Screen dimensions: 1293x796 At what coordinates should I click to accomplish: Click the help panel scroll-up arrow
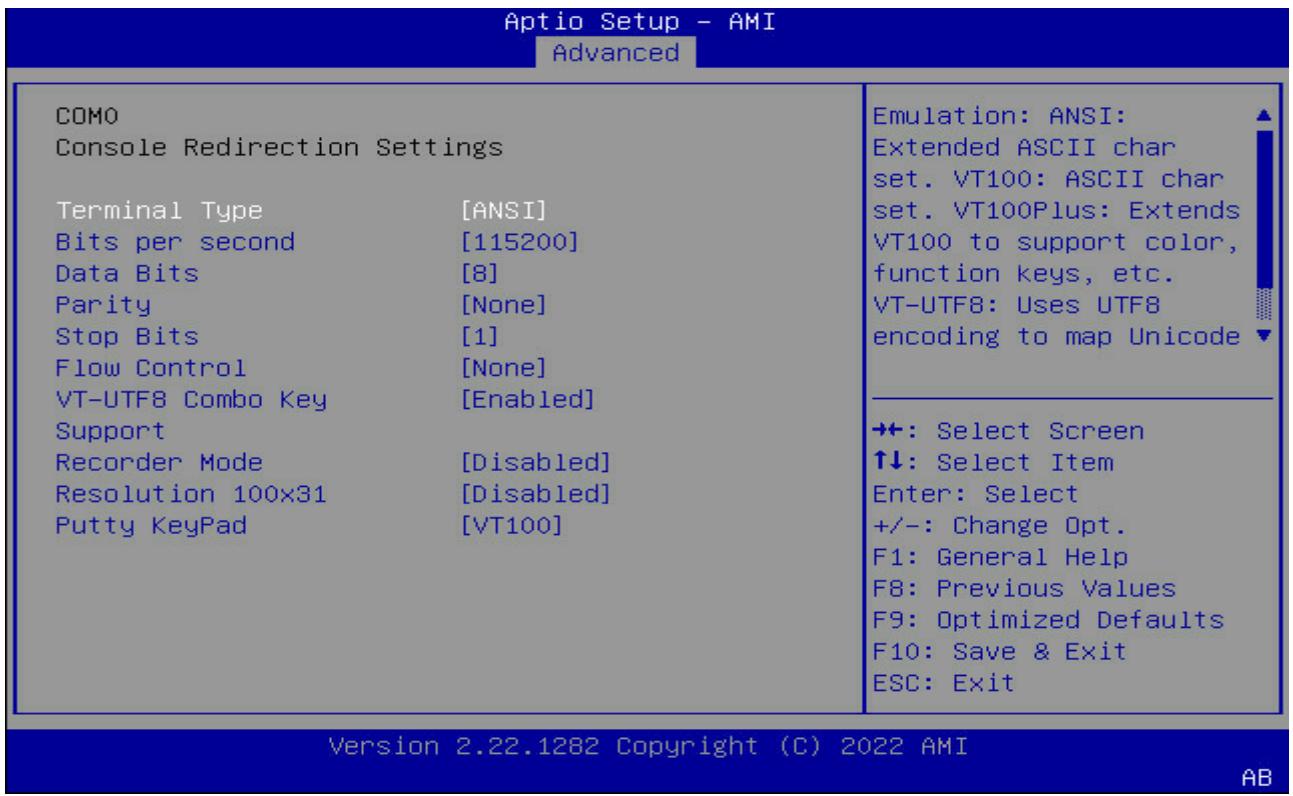(x=1265, y=115)
